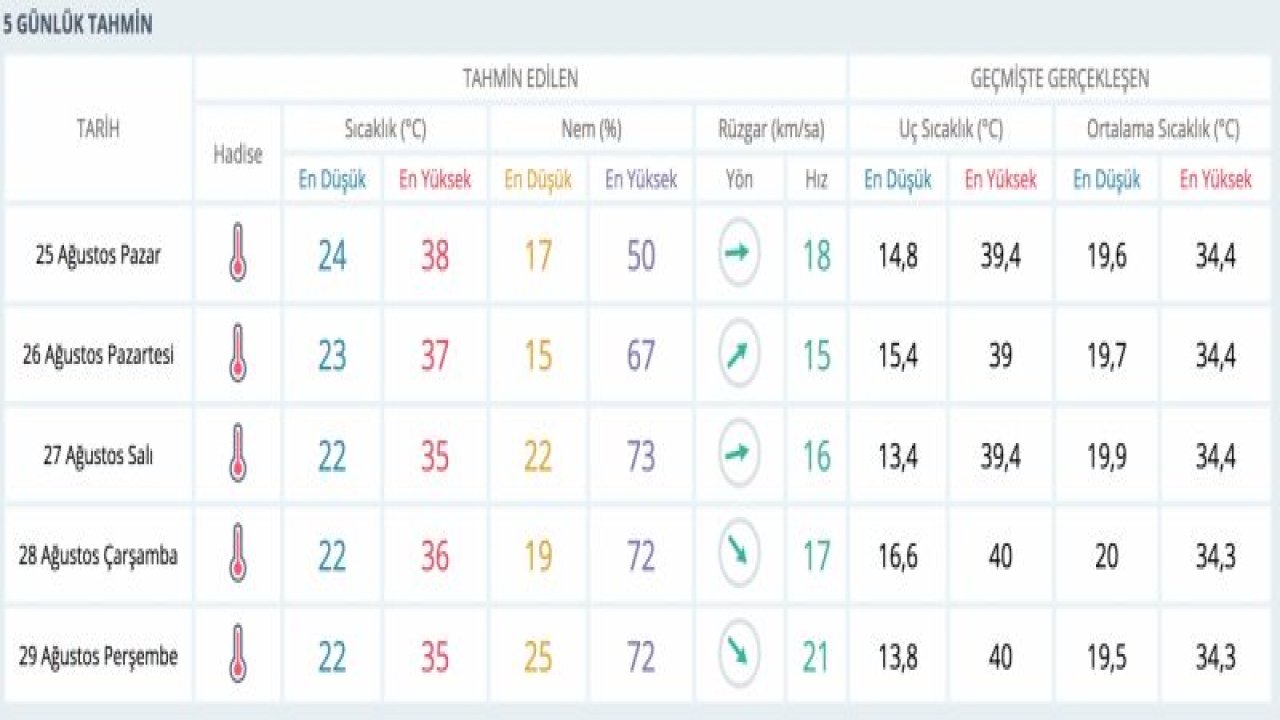
Task: Click the wind direction arrow for 28 Ağustos
Action: coord(738,554)
